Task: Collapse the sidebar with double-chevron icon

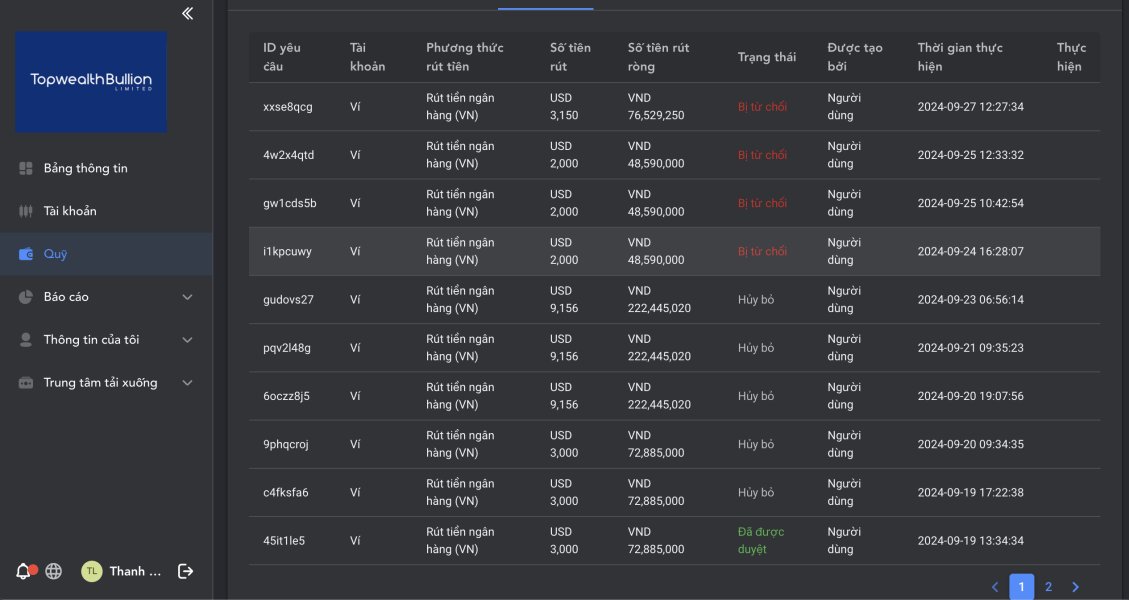Action: [188, 13]
